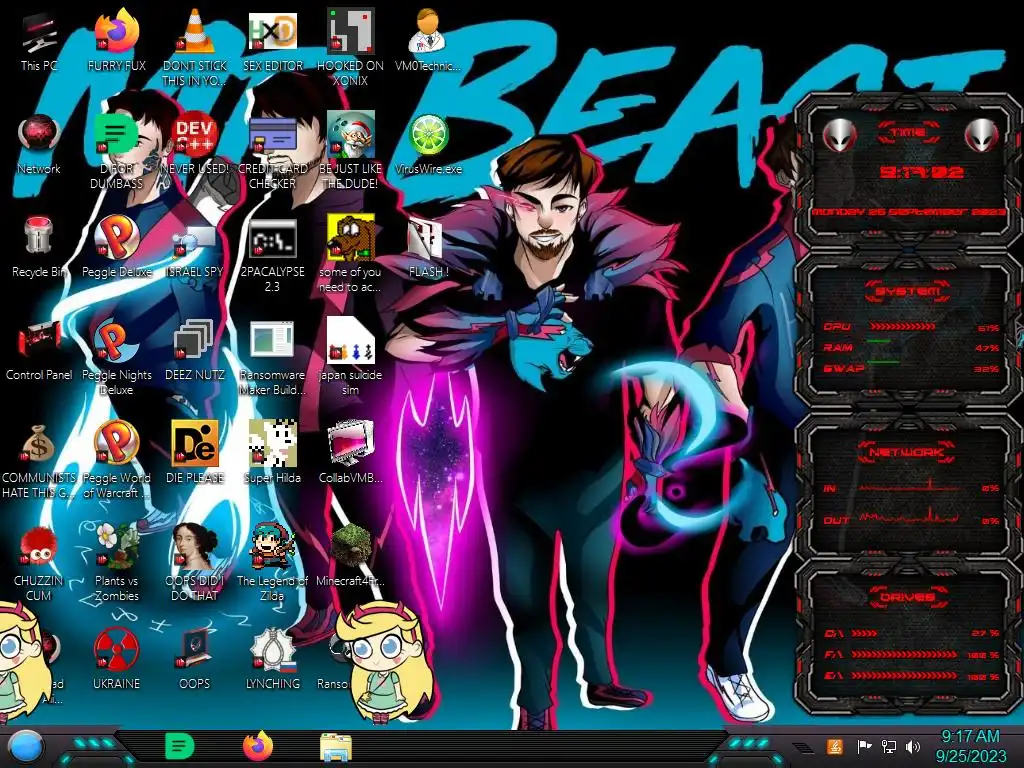Select the DIFOR DUMBASS green chat icon
This screenshot has height=768, width=1024.
pos(116,152)
